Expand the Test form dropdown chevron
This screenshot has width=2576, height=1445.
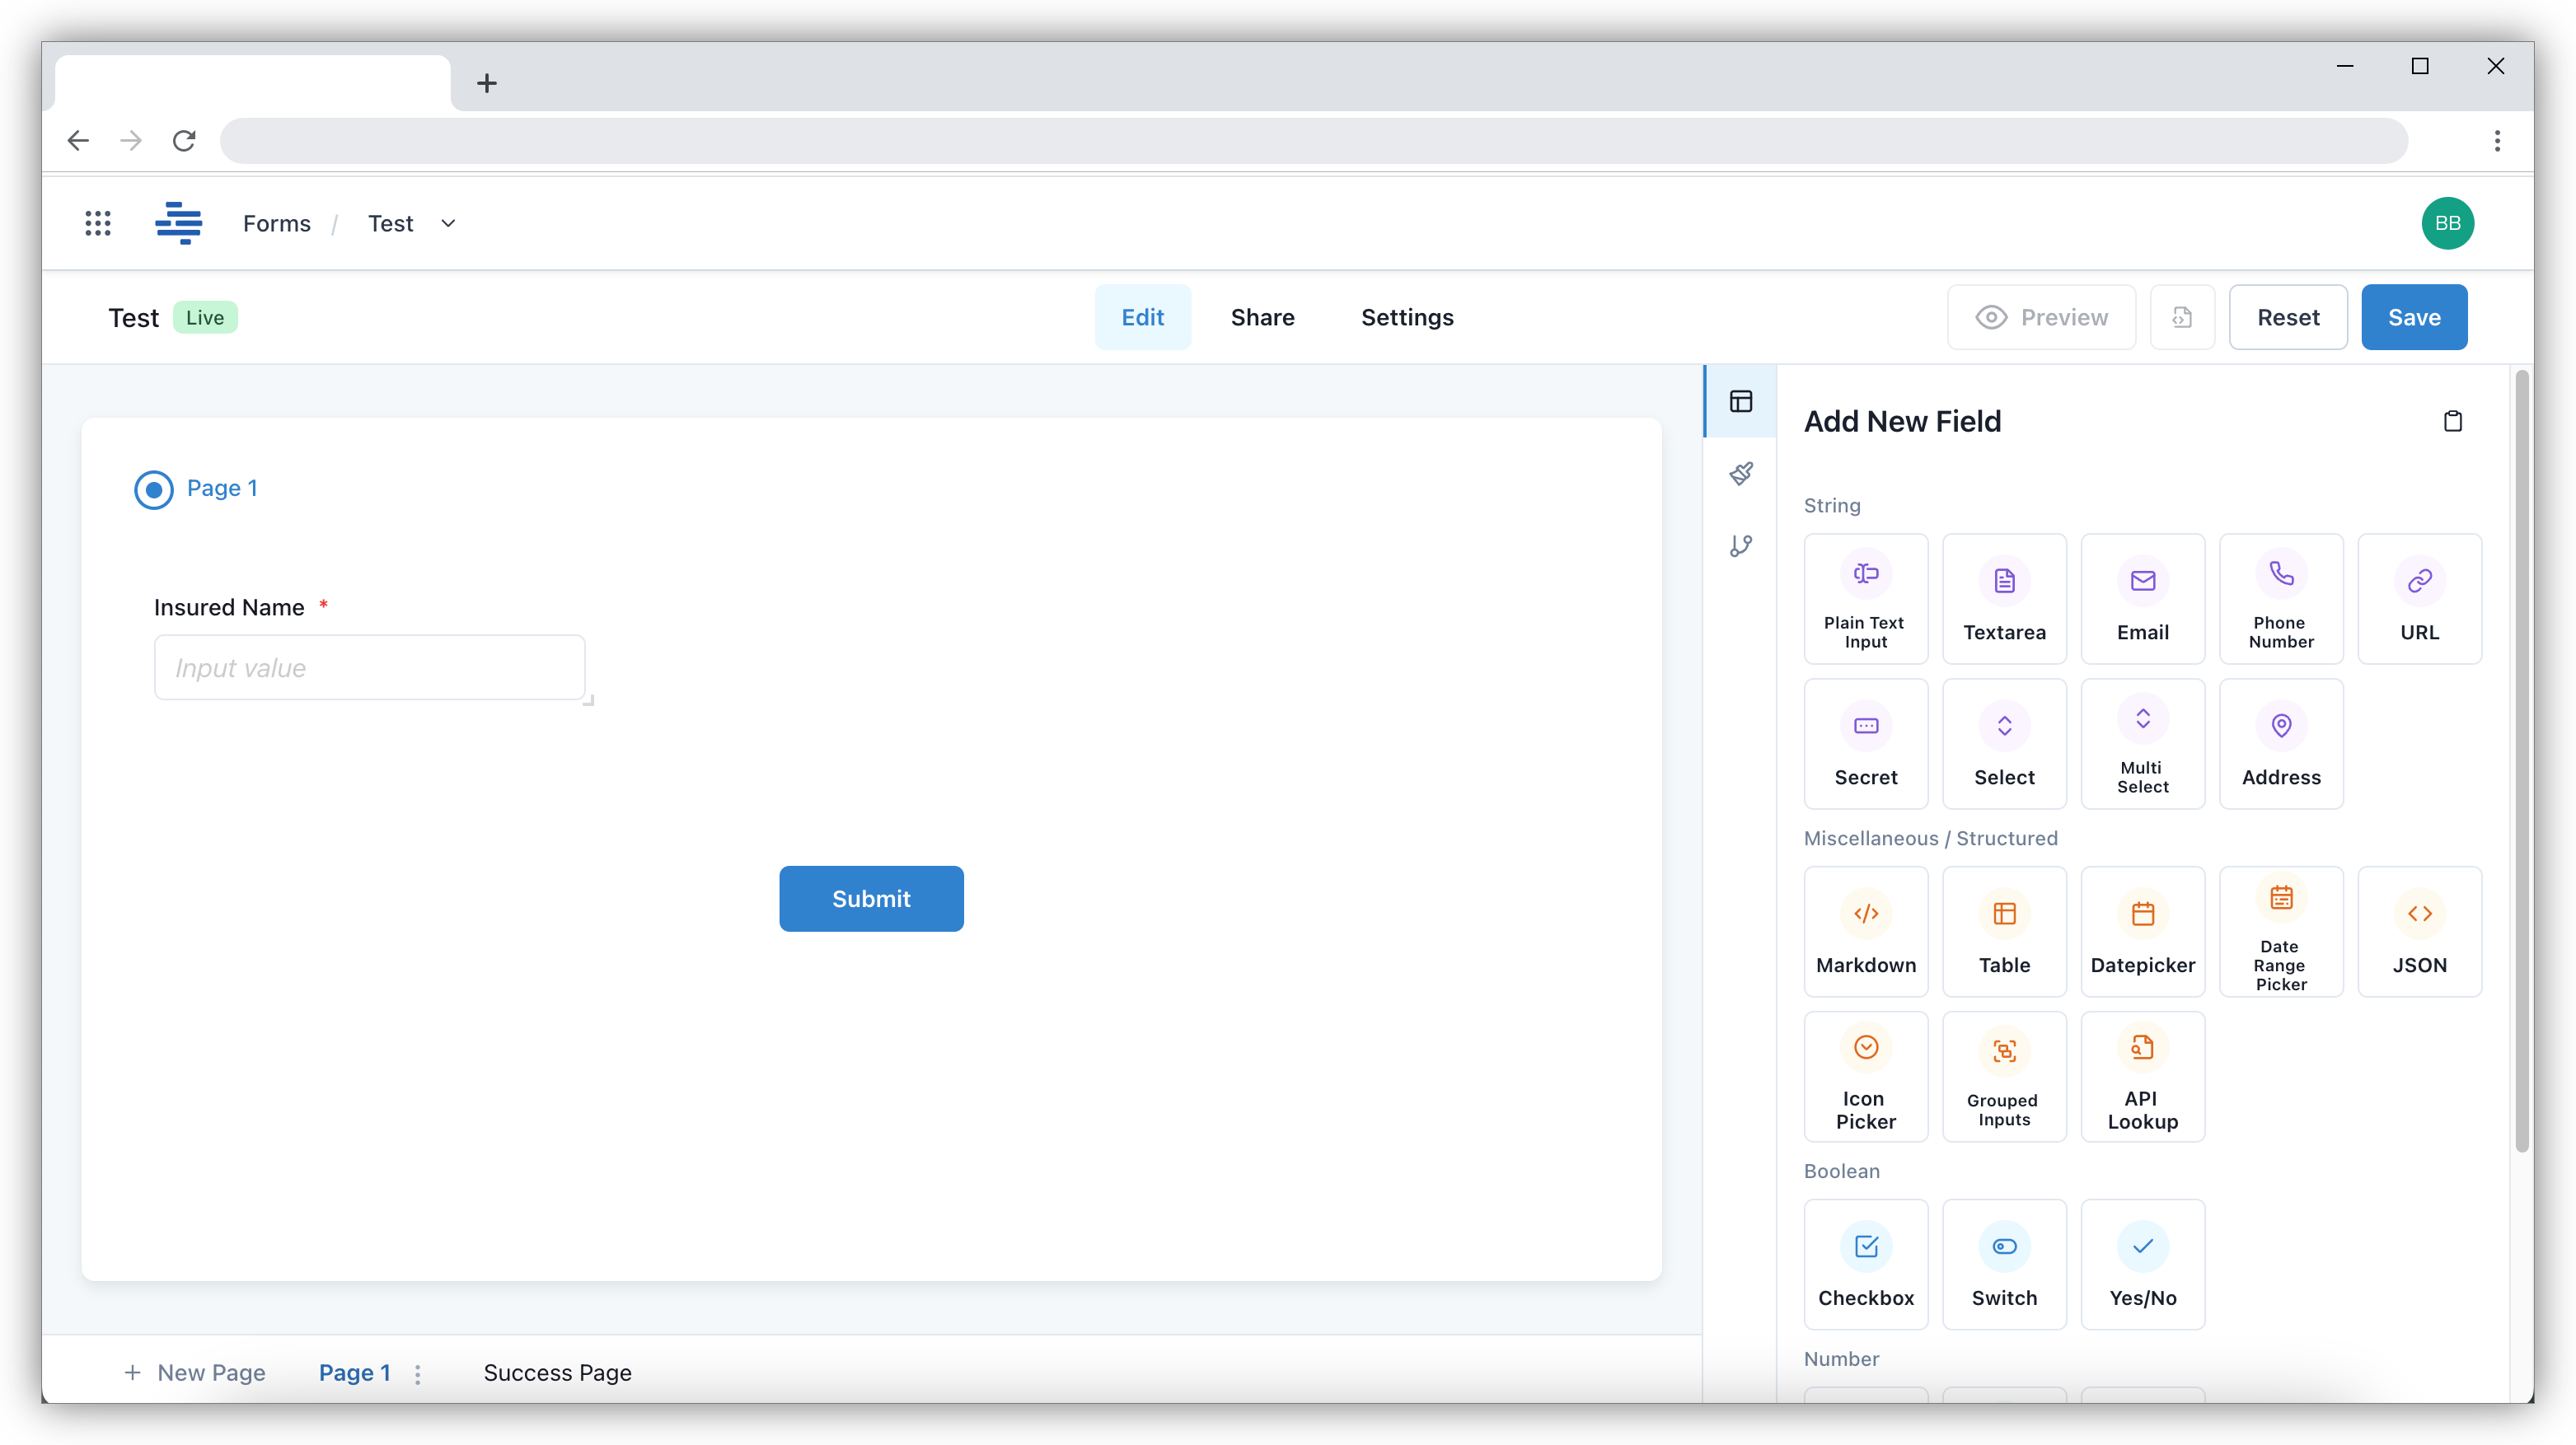click(448, 223)
